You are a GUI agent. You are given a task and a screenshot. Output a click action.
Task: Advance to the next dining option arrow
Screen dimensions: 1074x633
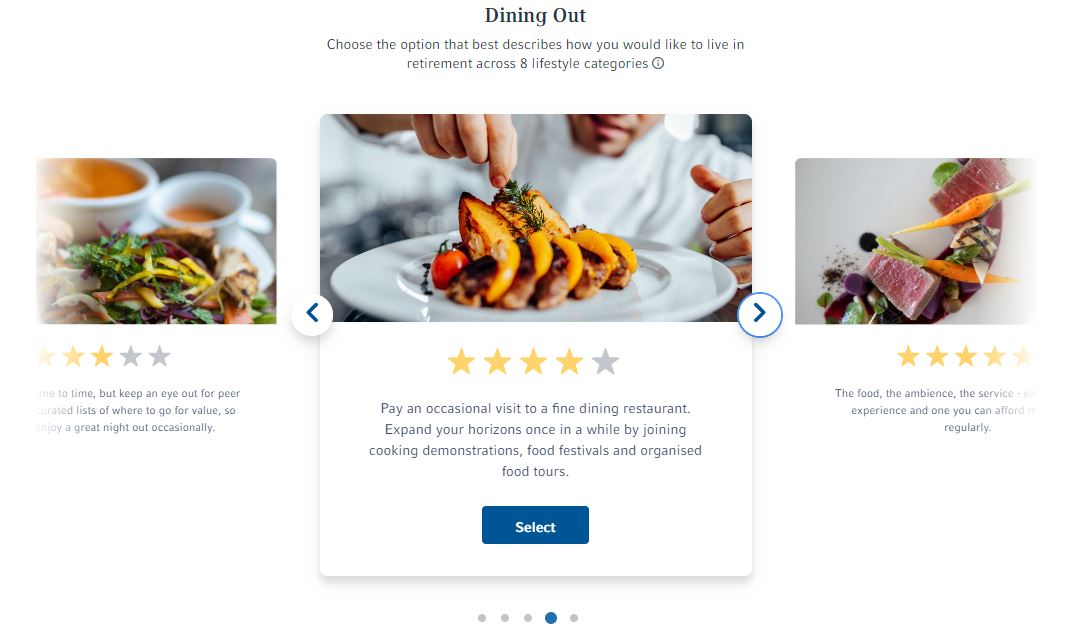pos(759,314)
